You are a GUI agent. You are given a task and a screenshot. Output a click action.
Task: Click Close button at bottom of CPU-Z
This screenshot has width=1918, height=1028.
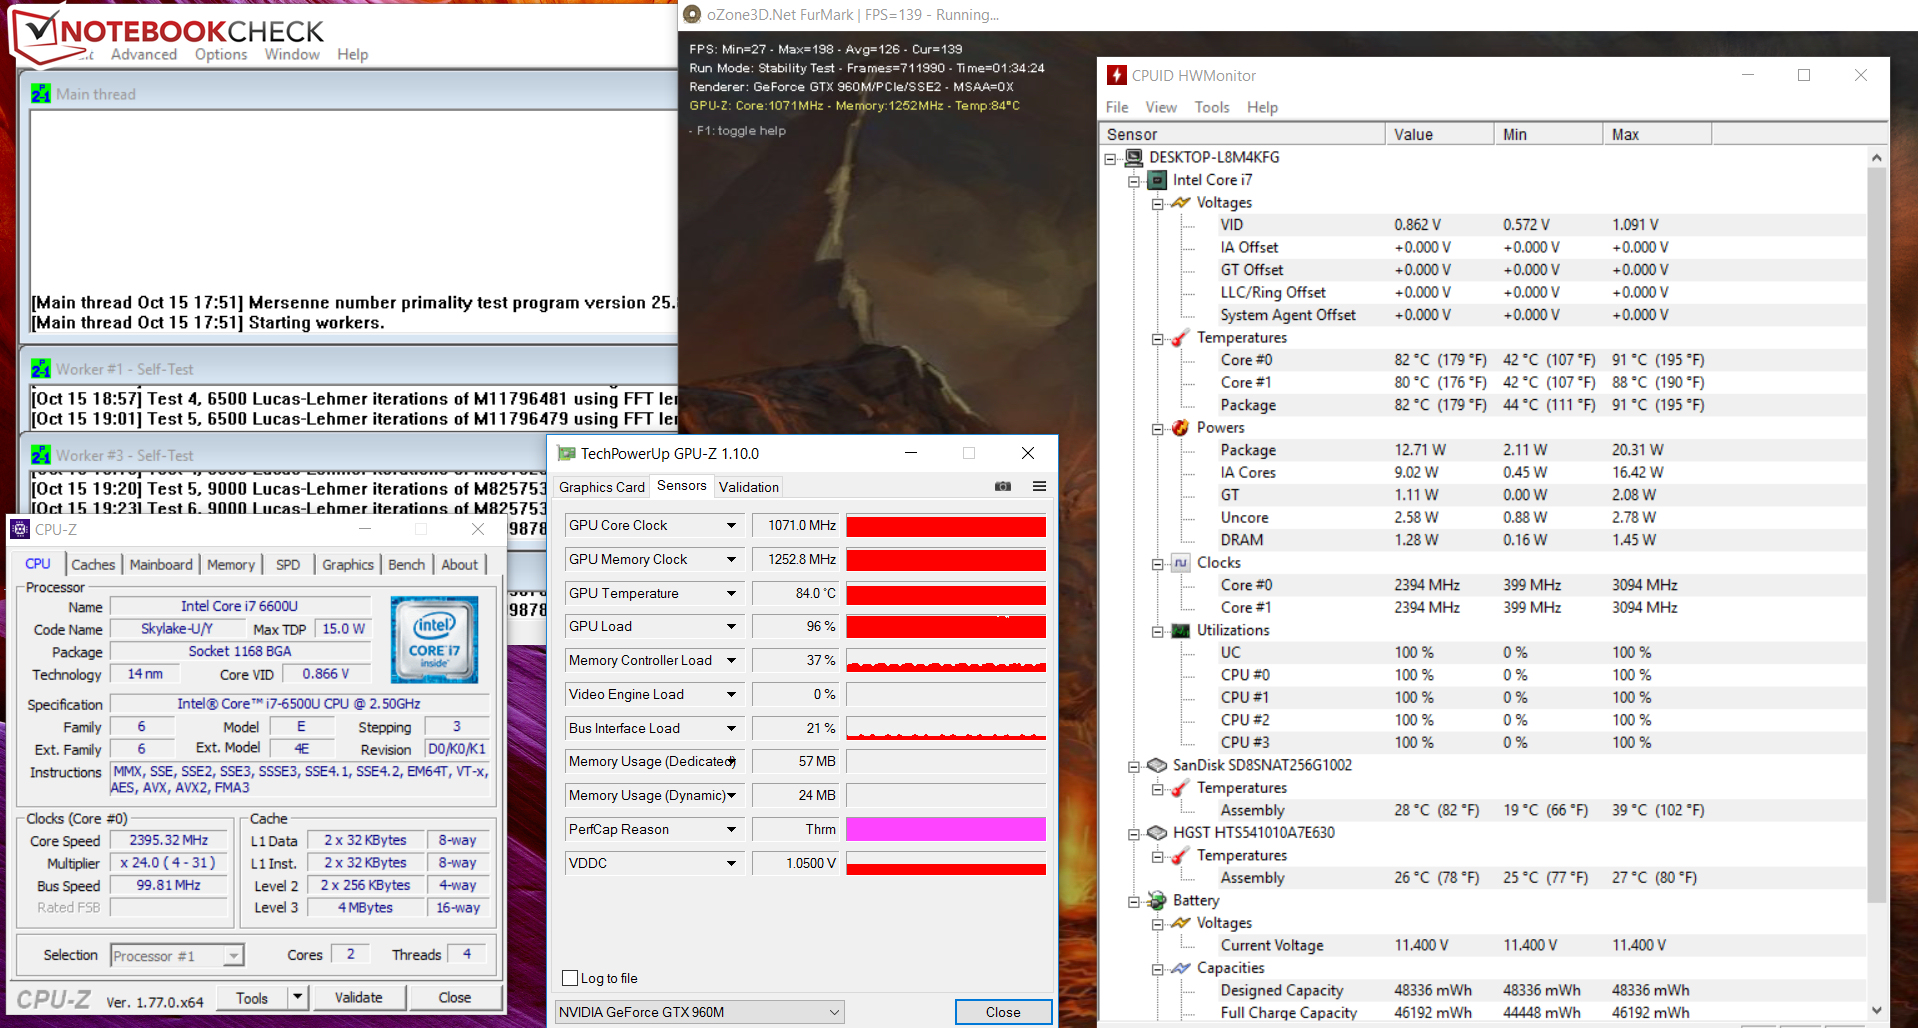tap(454, 997)
